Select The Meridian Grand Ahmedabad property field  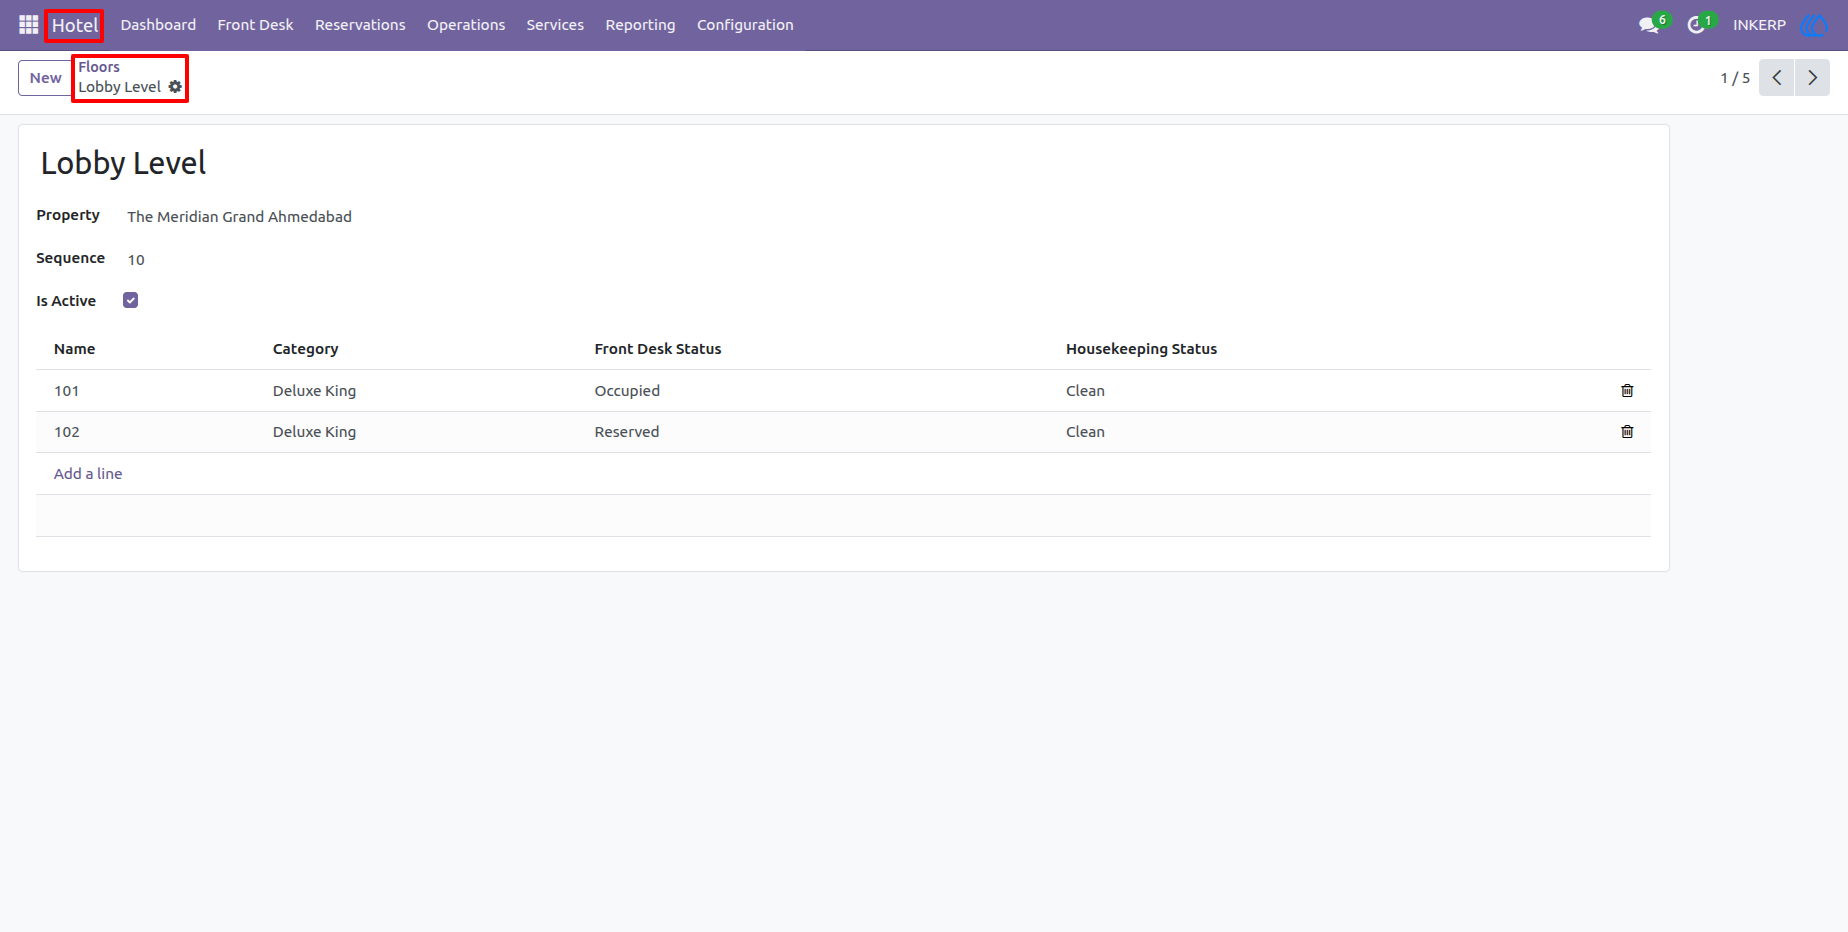[x=239, y=217]
